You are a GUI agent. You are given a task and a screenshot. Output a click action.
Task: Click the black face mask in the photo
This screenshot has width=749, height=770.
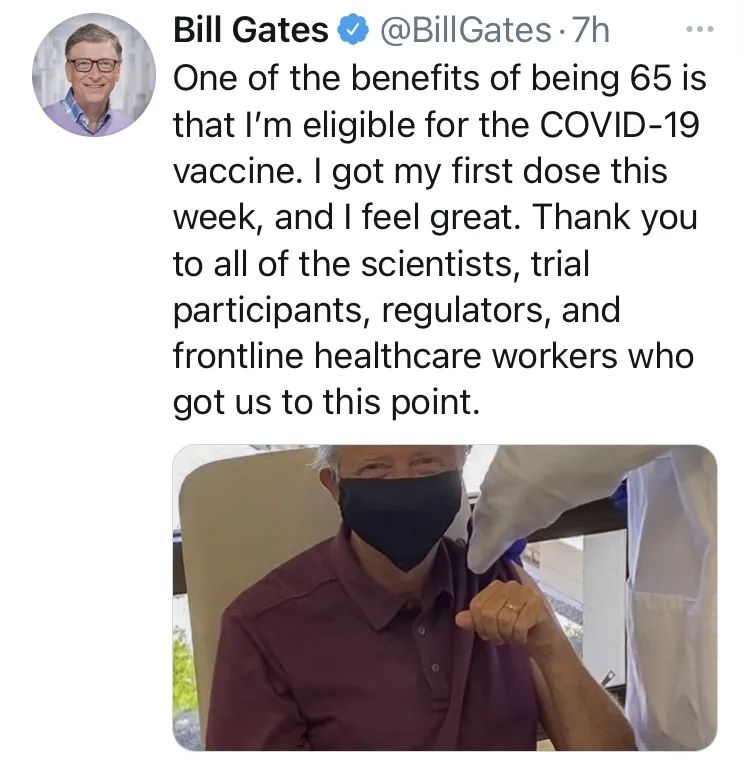coord(400,519)
